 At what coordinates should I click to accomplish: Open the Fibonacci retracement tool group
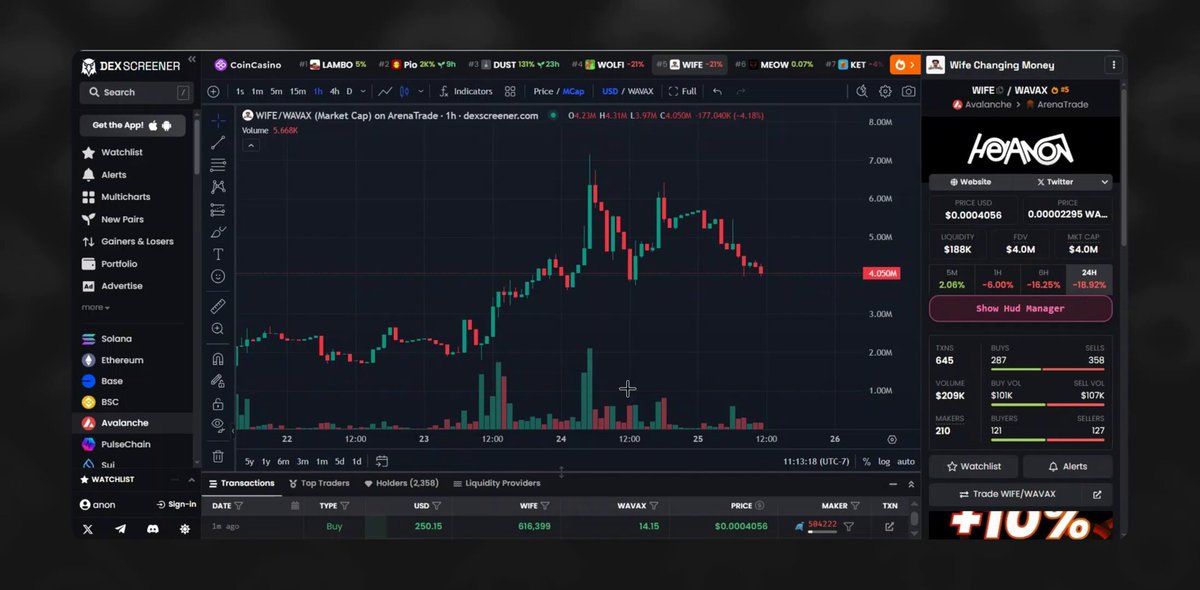(x=218, y=165)
